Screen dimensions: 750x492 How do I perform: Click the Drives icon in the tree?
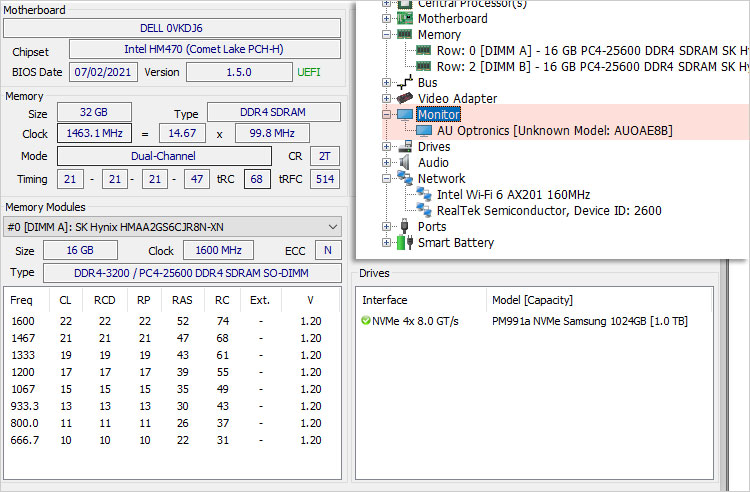coord(405,146)
